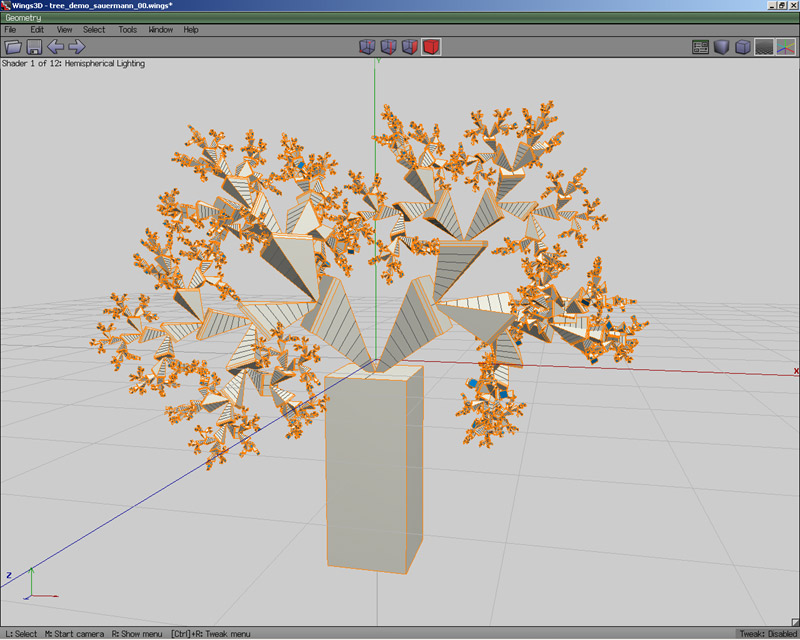Save the model with the floppy icon
The image size is (800, 640).
pyautogui.click(x=34, y=47)
